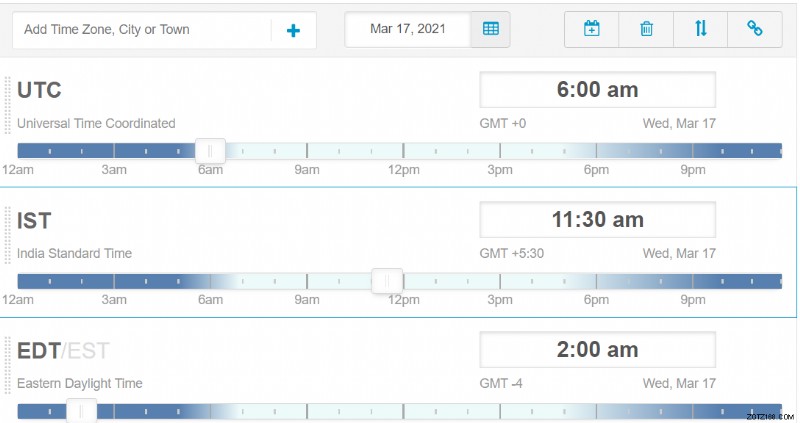
Task: Click the UTC zone title
Action: tap(39, 90)
